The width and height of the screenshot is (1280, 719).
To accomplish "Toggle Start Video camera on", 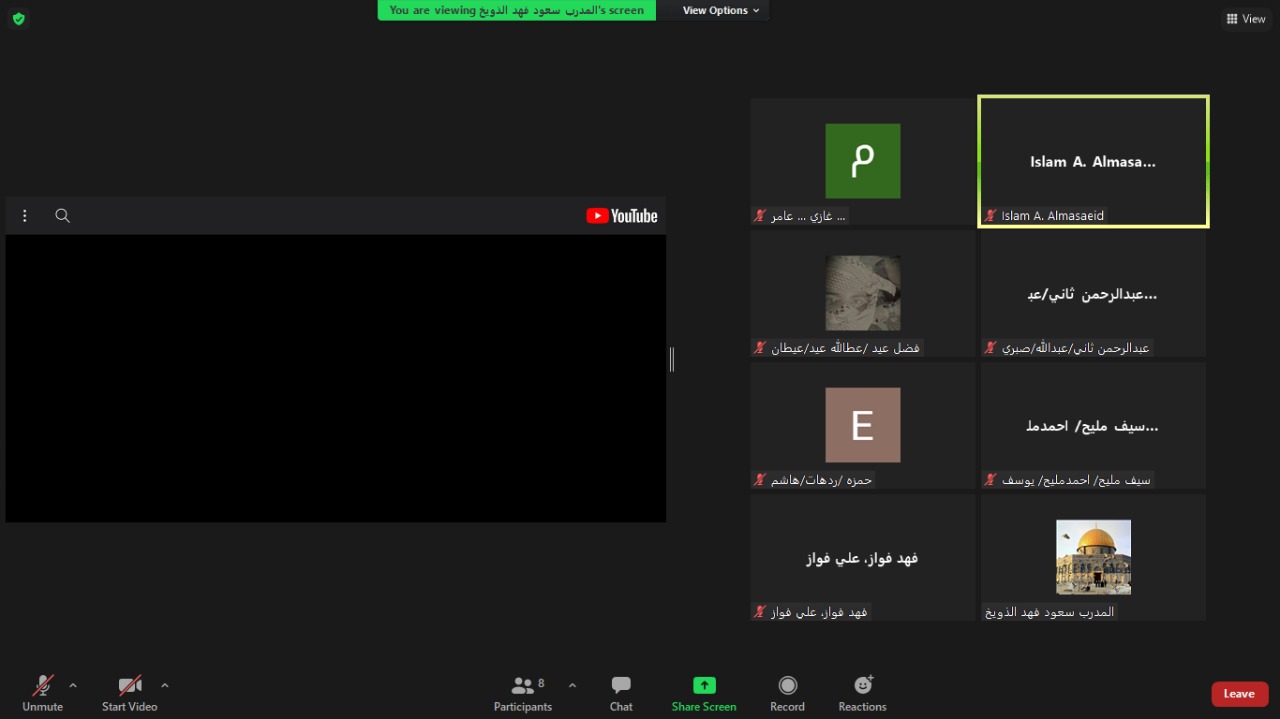I will (129, 693).
